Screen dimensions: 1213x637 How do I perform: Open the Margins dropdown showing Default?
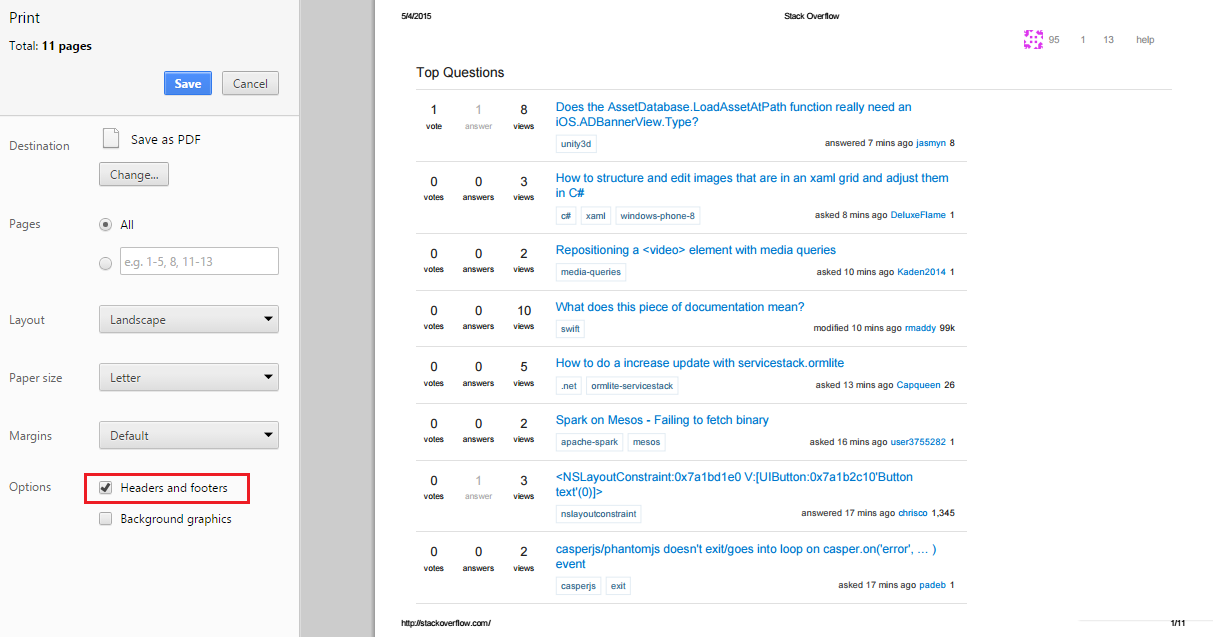pos(188,435)
